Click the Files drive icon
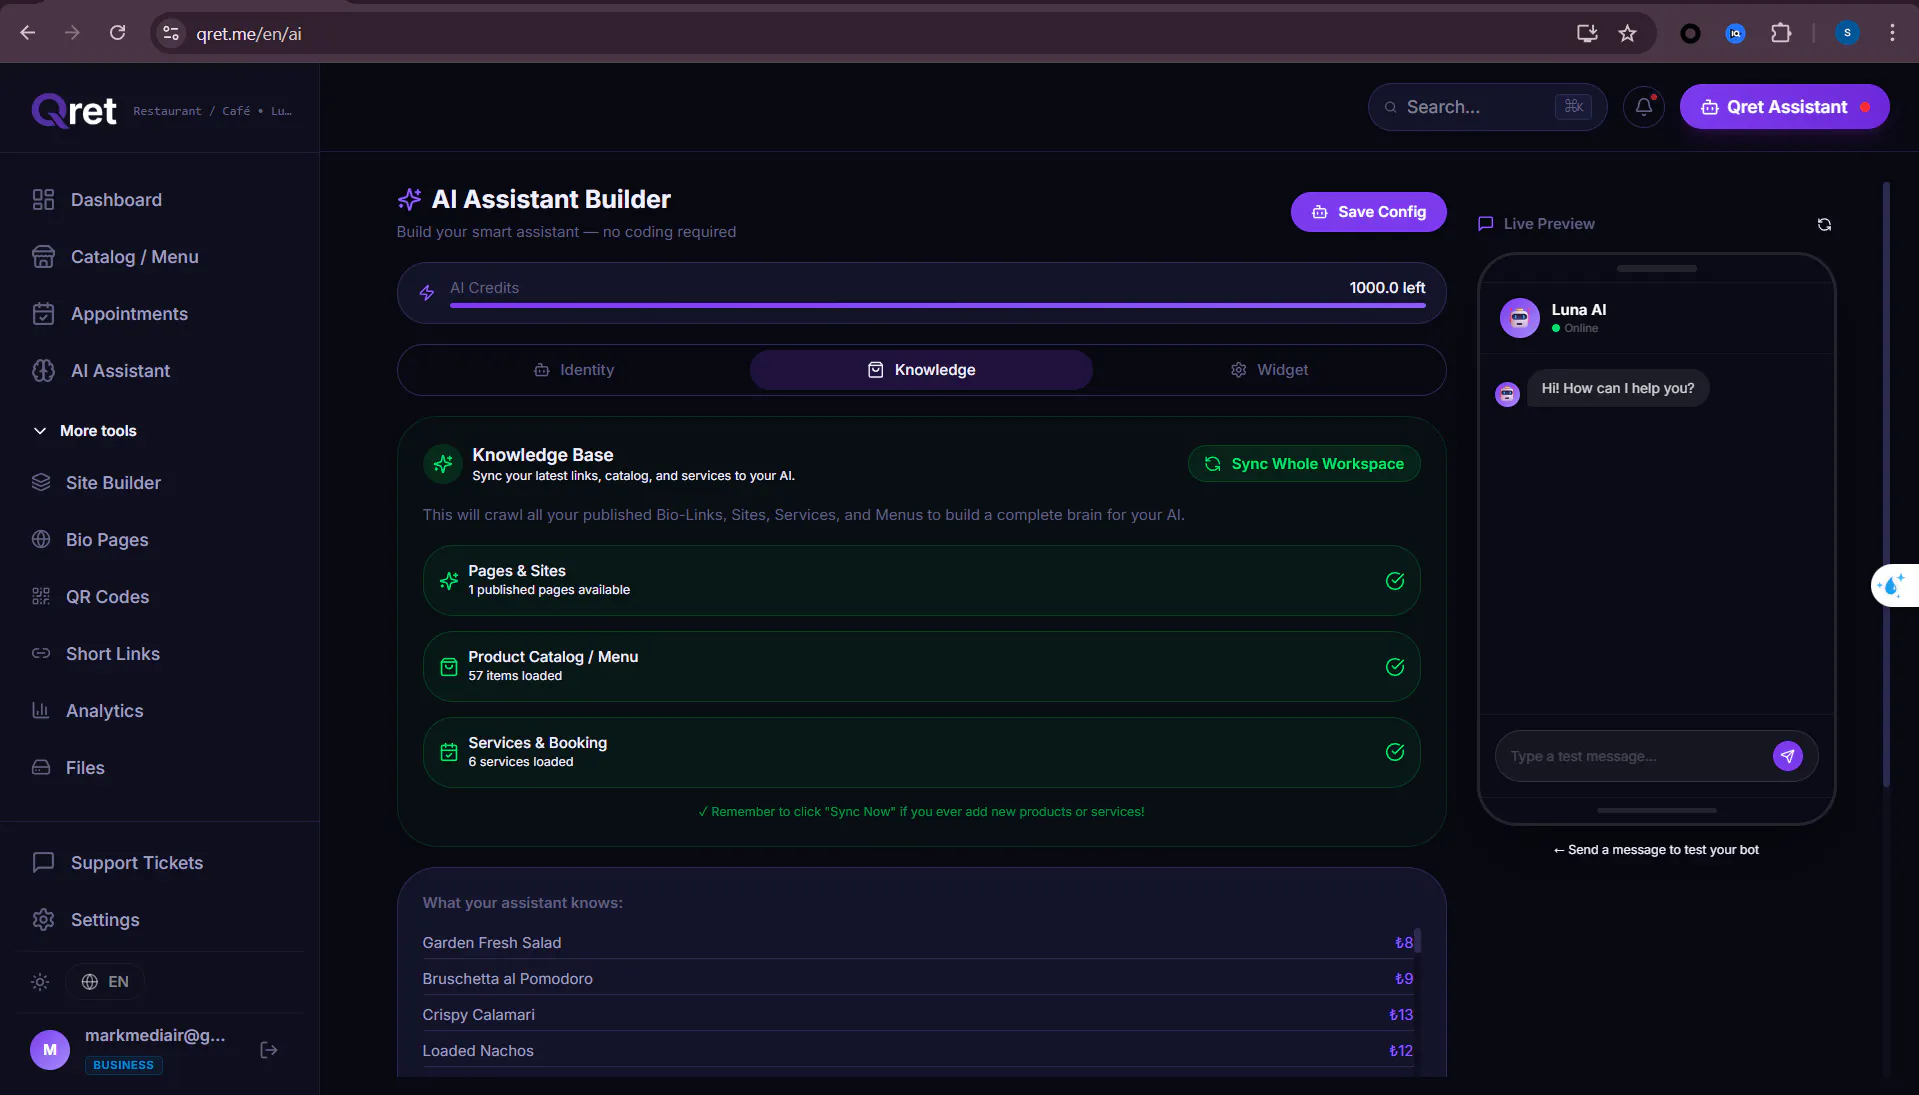The width and height of the screenshot is (1919, 1095). (x=41, y=768)
